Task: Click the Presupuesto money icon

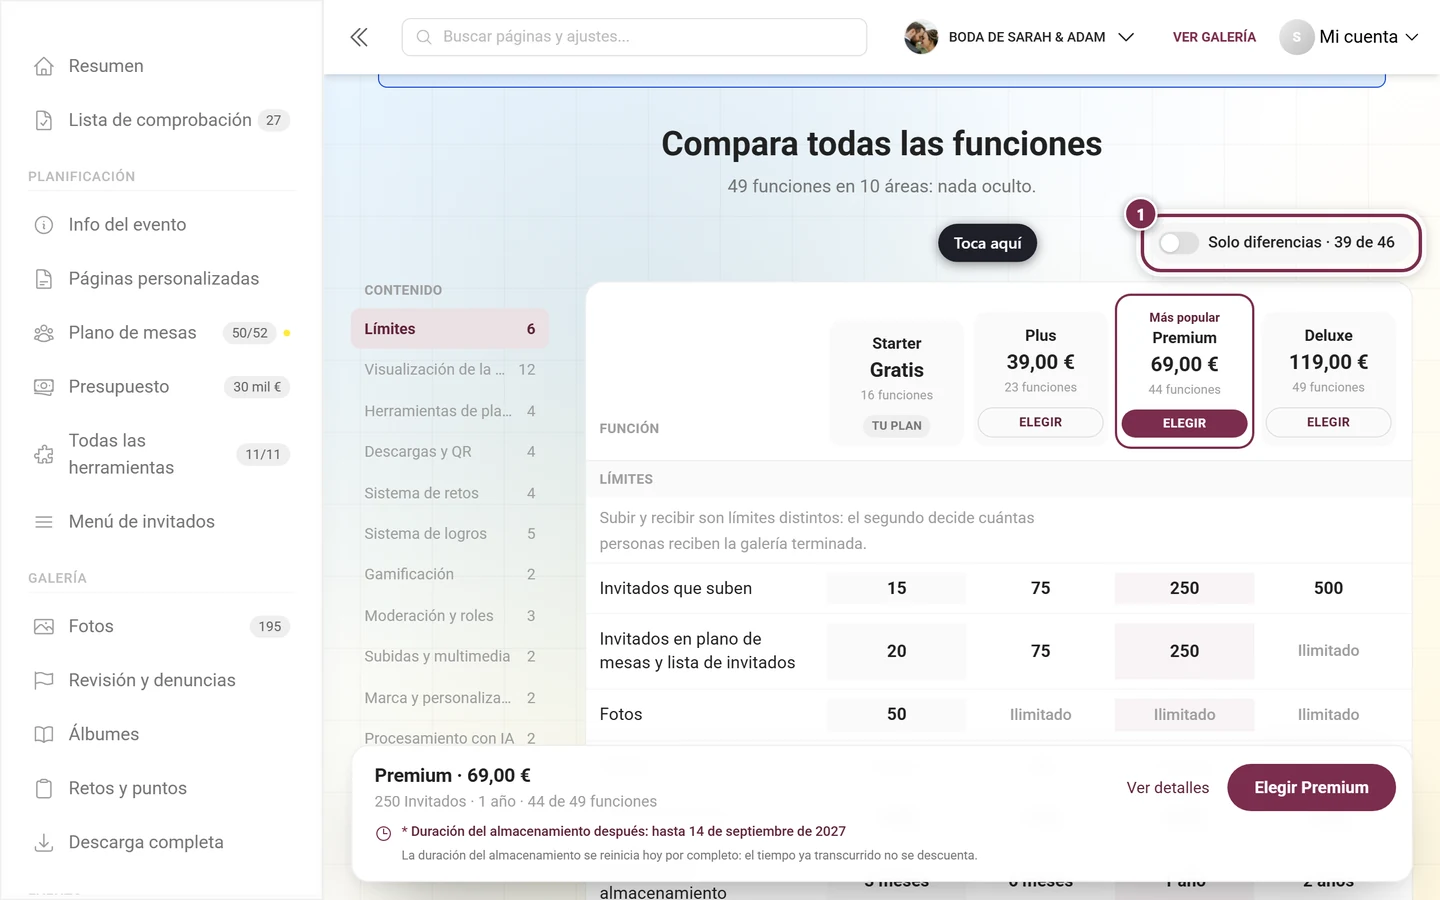Action: 44,387
